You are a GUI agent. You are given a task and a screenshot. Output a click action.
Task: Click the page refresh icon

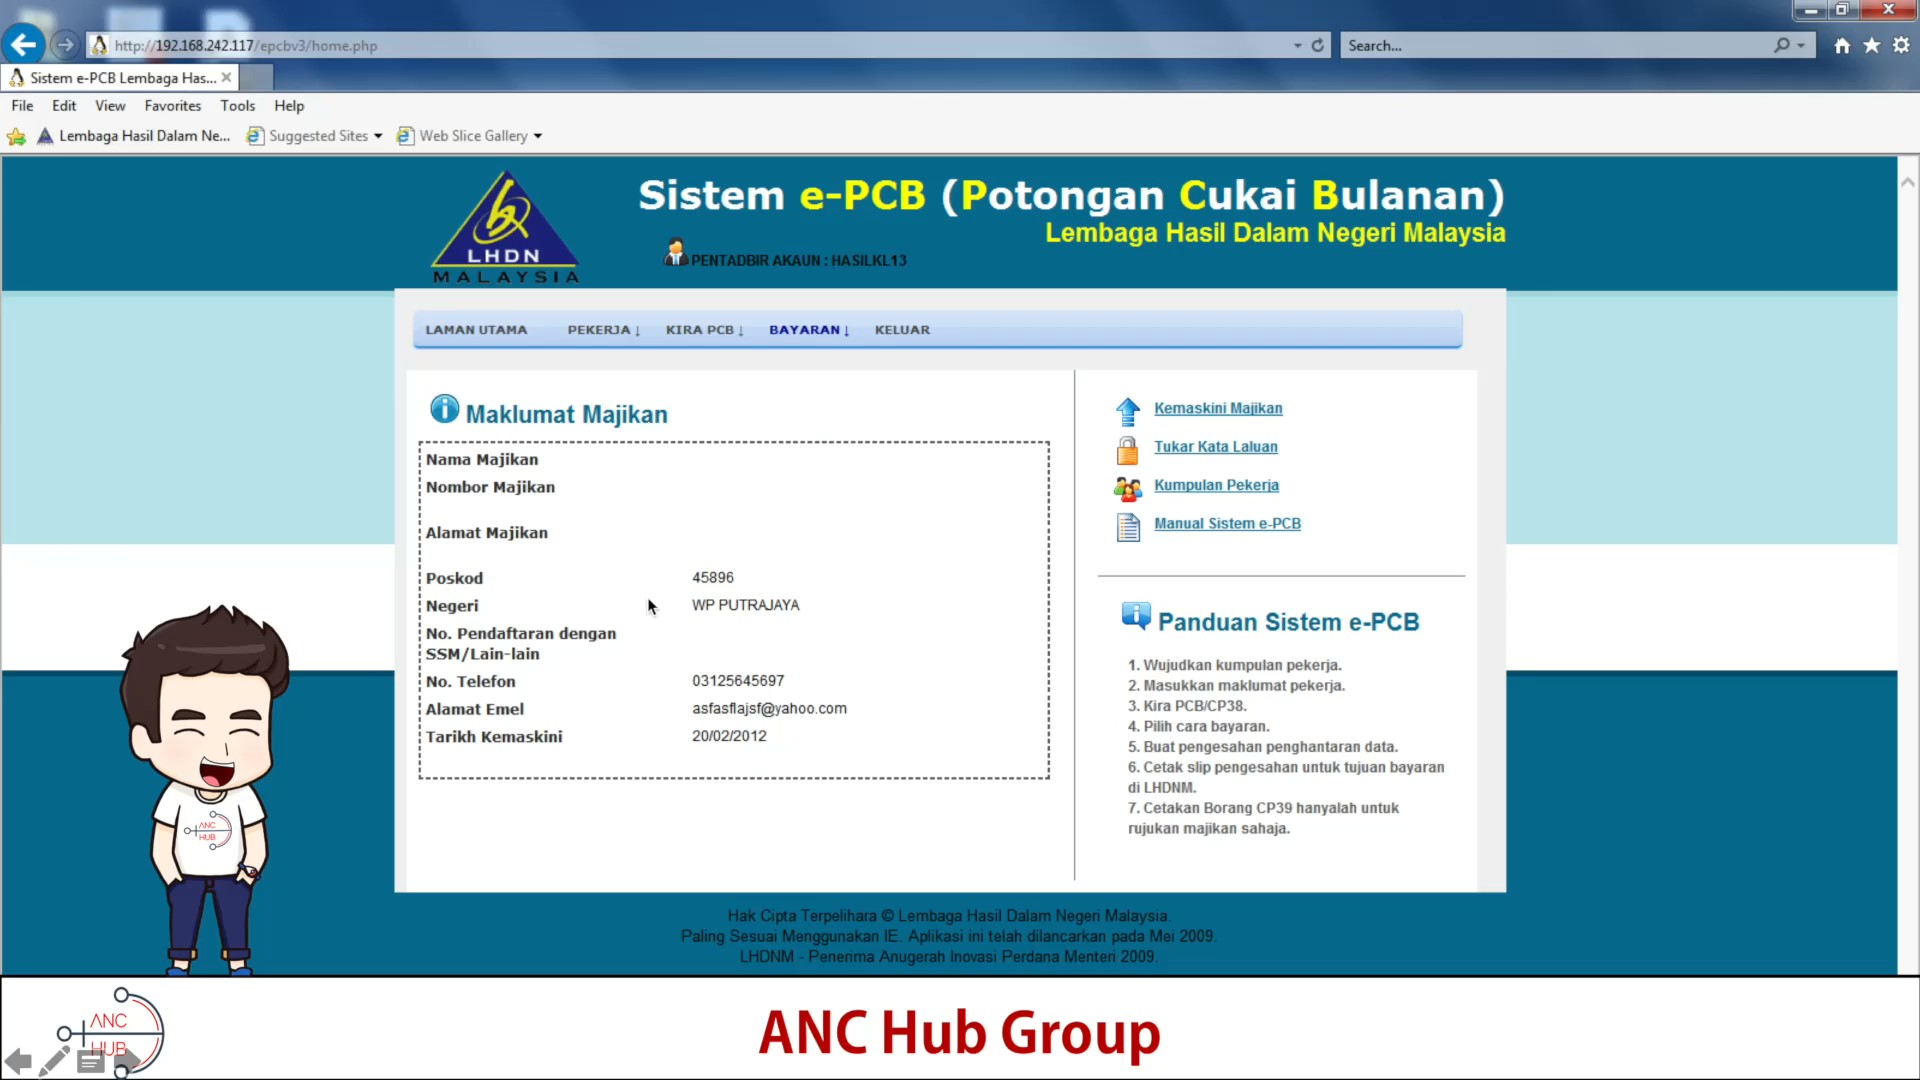[1318, 45]
